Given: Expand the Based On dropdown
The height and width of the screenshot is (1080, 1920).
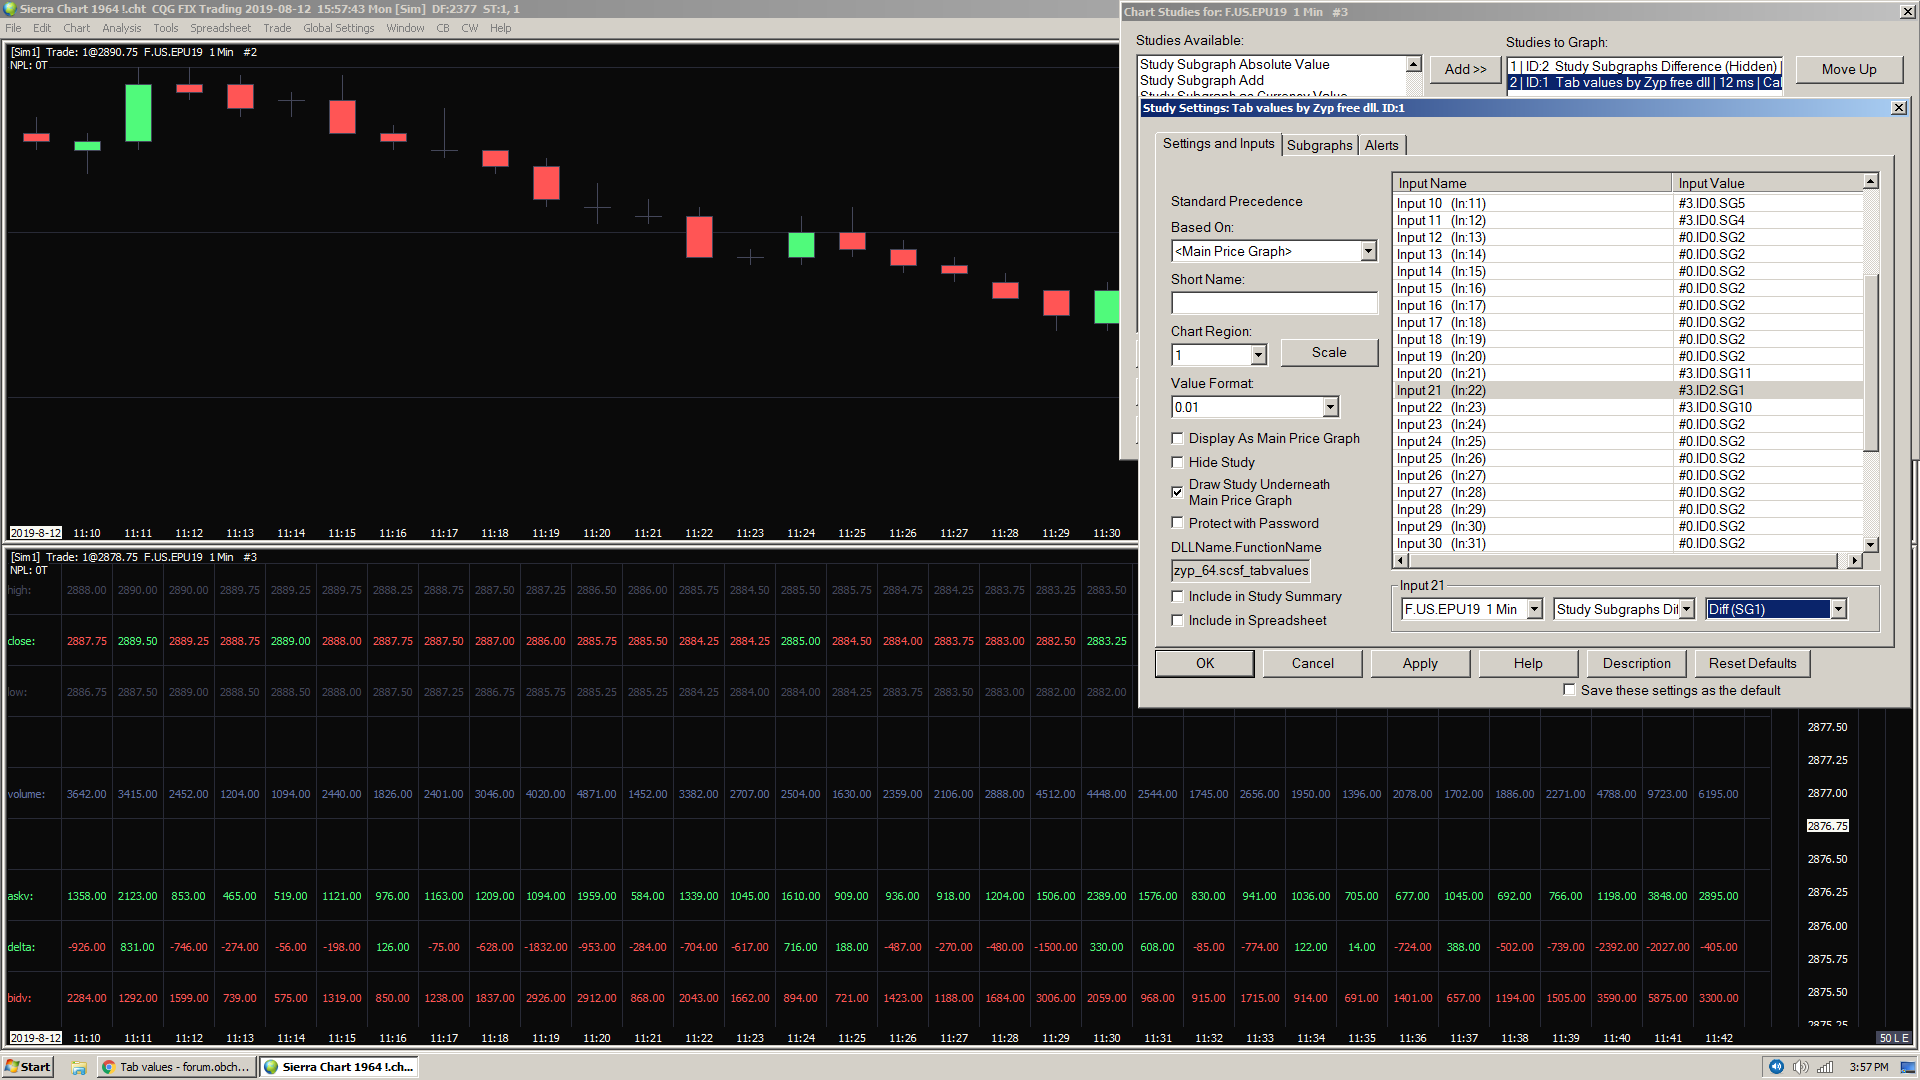Looking at the screenshot, I should (1368, 252).
